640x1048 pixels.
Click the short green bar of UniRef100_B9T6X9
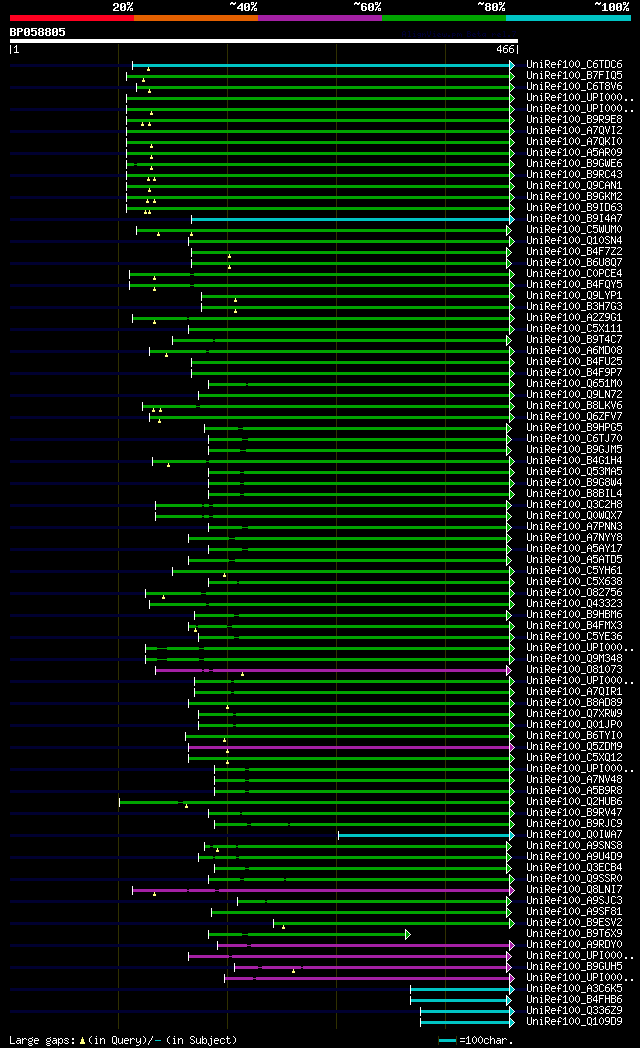(309, 934)
